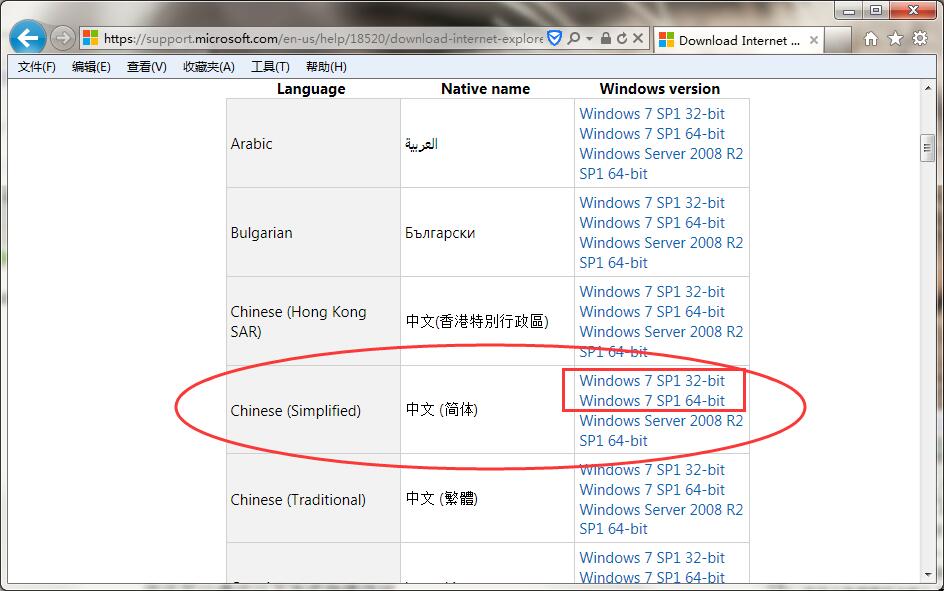Click the search magnifier in address bar
This screenshot has height=591, width=944.
pyautogui.click(x=574, y=39)
